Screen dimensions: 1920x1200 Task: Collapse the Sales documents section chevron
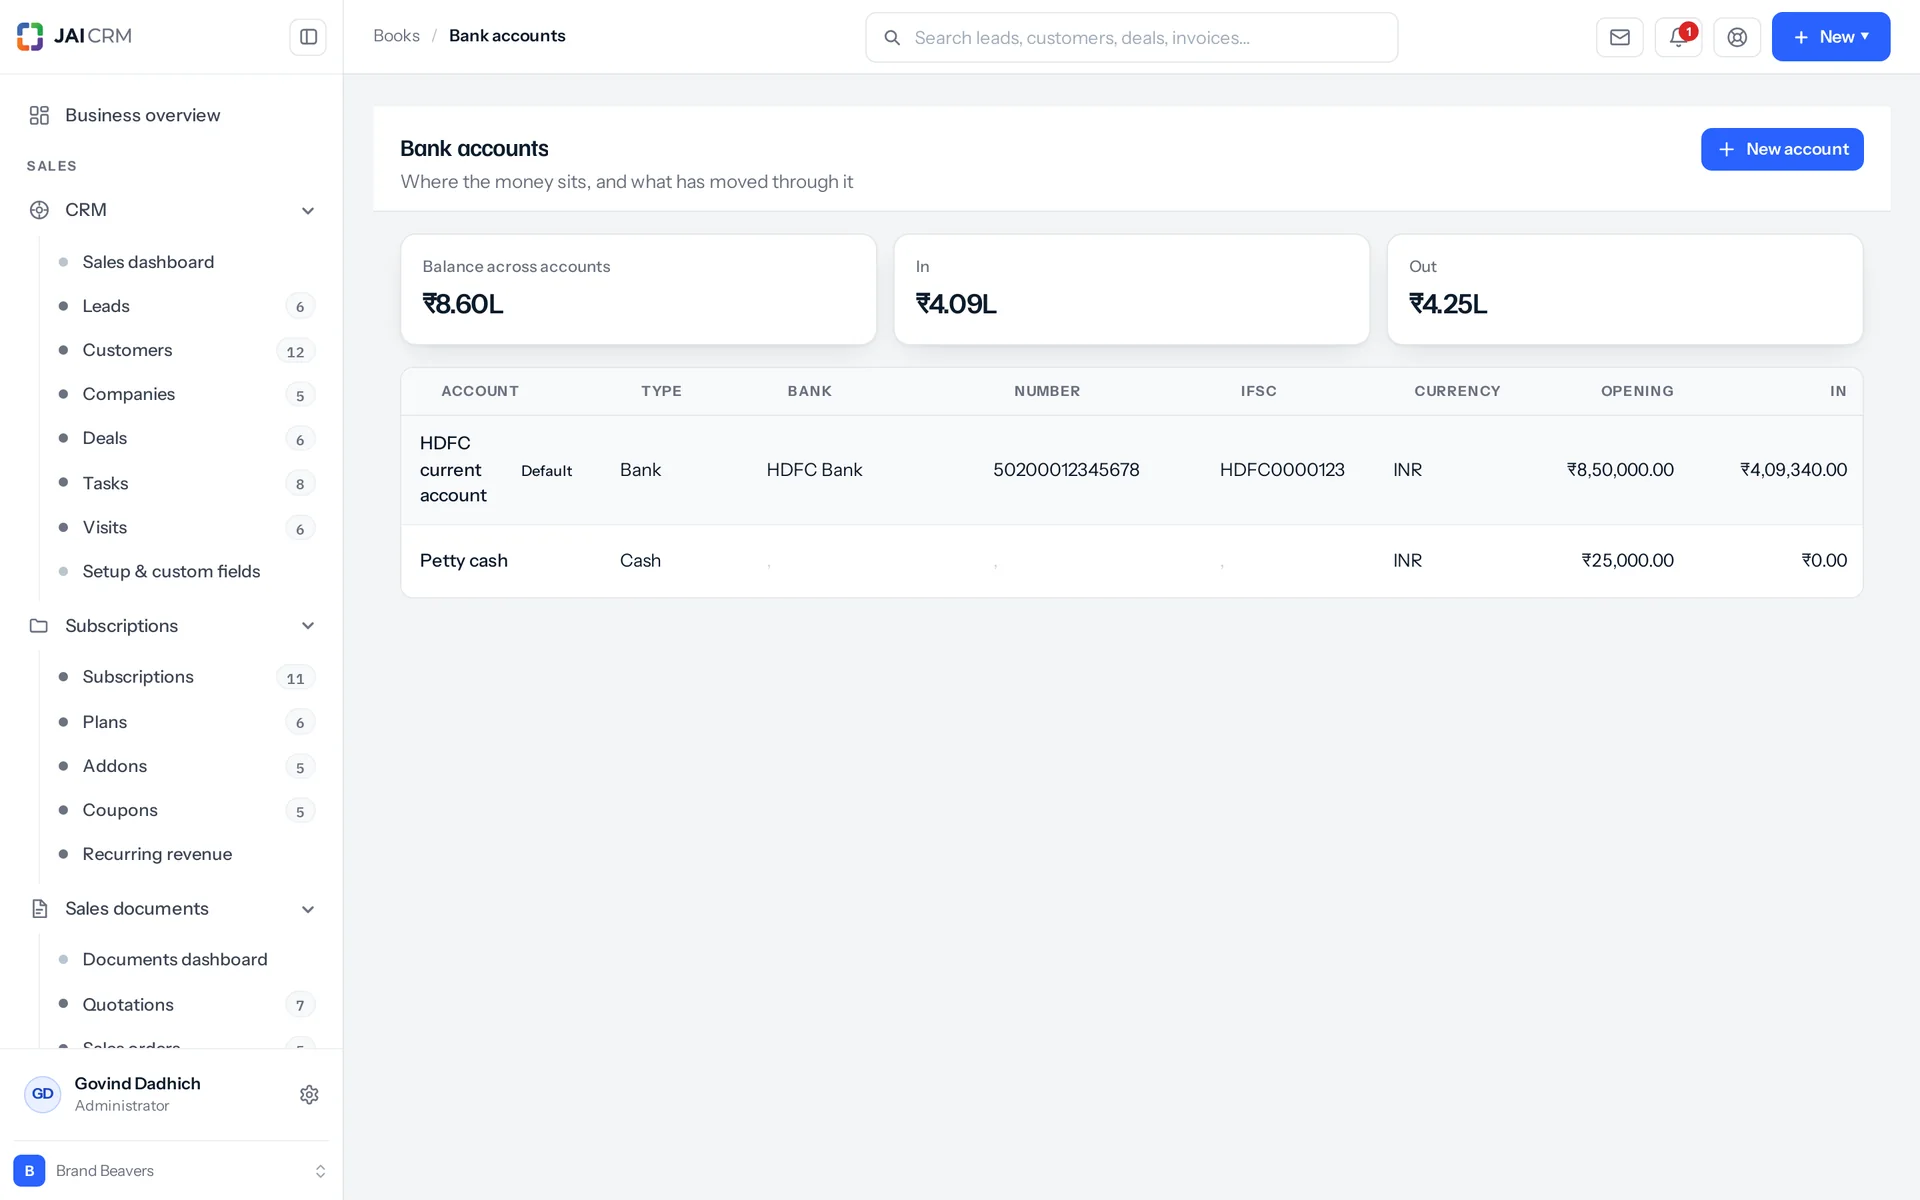click(308, 909)
